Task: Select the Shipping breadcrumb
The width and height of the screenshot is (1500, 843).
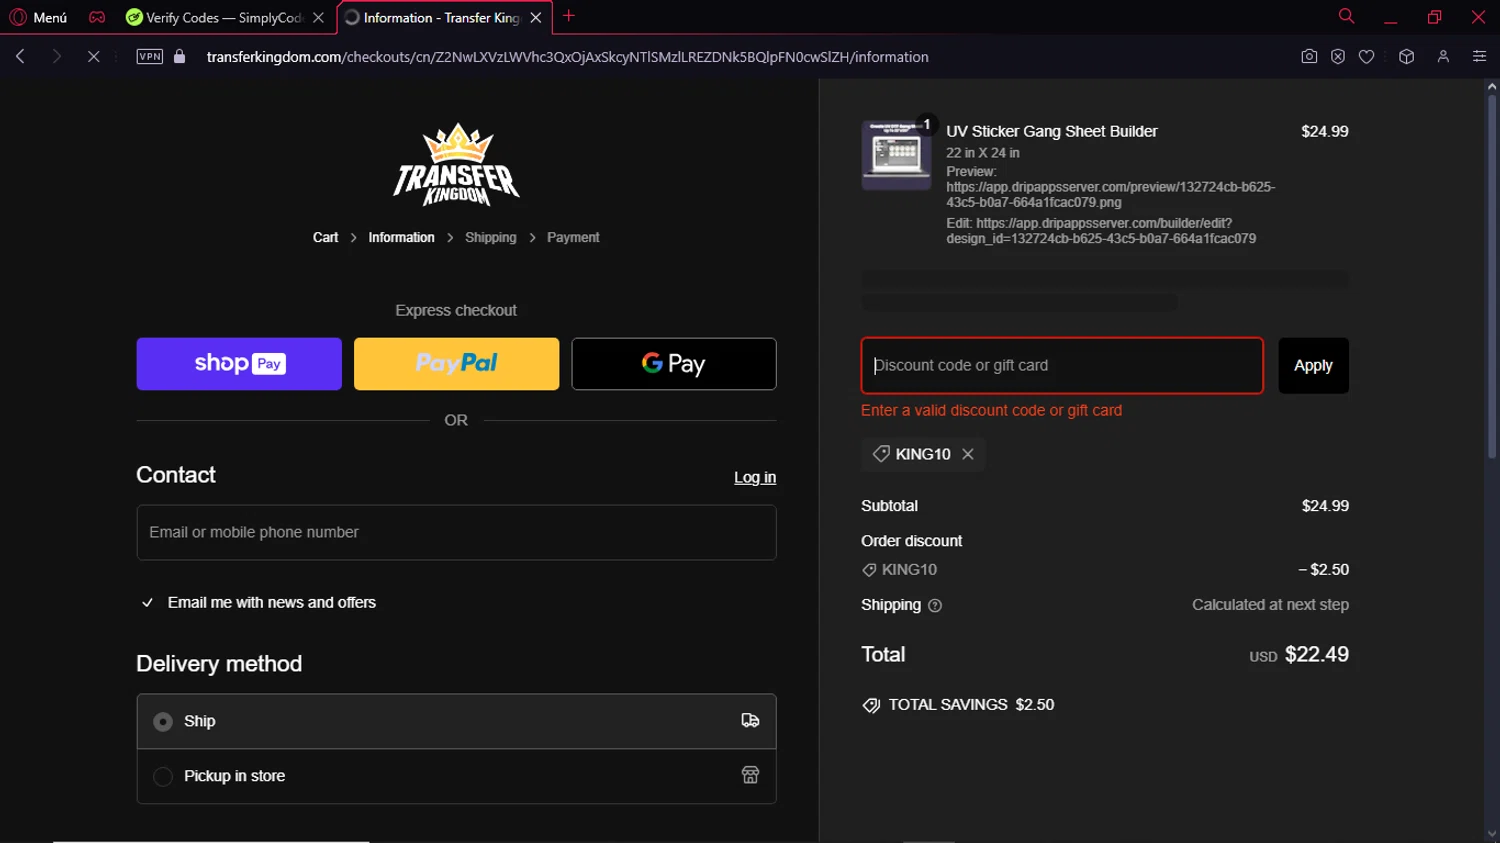Action: 491,237
